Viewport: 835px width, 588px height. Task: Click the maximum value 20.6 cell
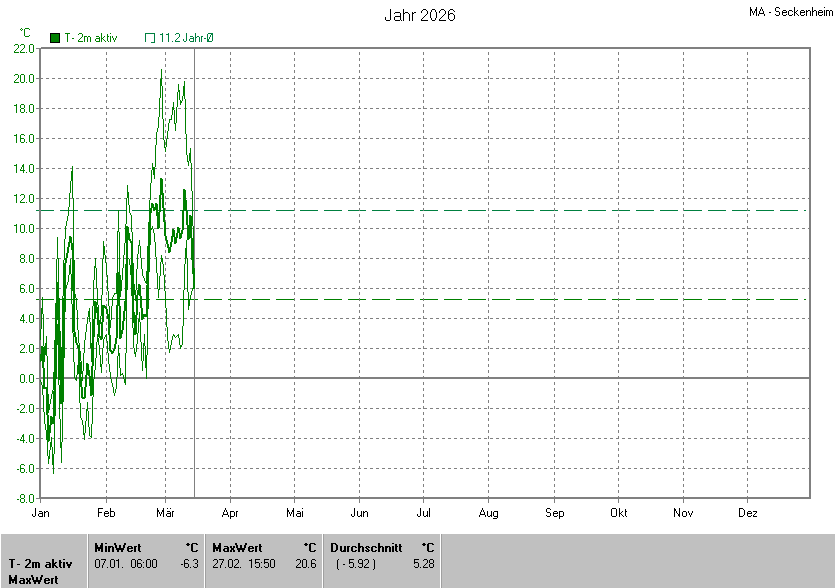click(305, 564)
